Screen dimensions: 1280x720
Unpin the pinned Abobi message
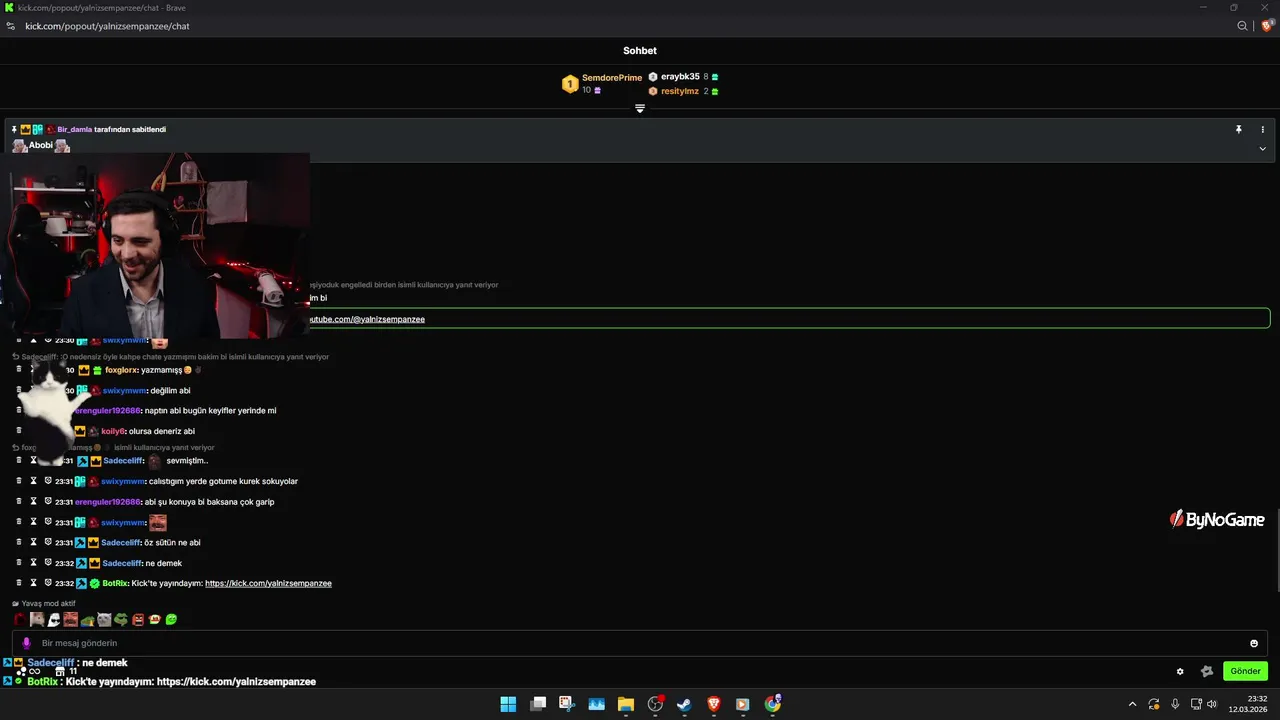coord(1238,129)
